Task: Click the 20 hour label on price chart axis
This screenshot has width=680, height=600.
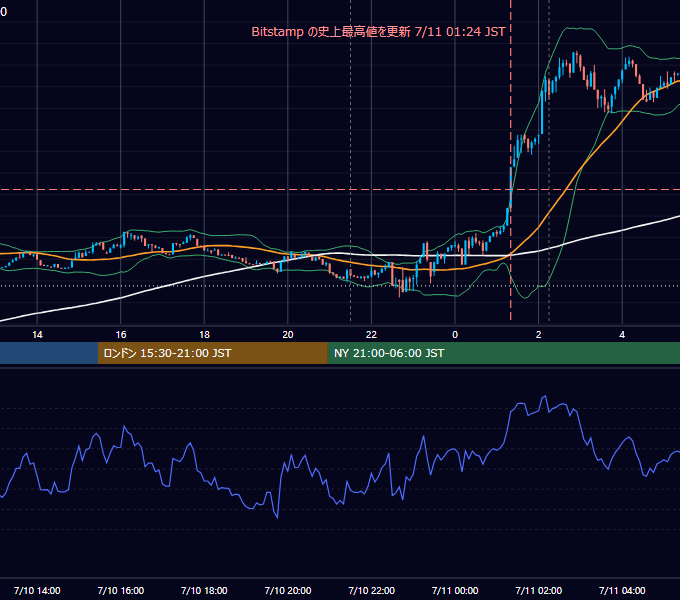Action: (288, 334)
